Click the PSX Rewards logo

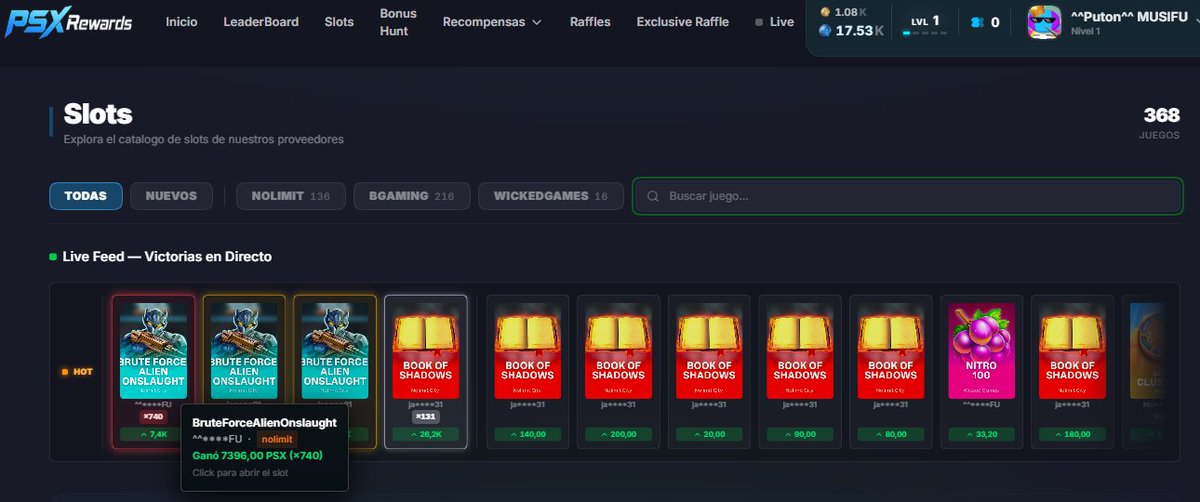point(68,22)
